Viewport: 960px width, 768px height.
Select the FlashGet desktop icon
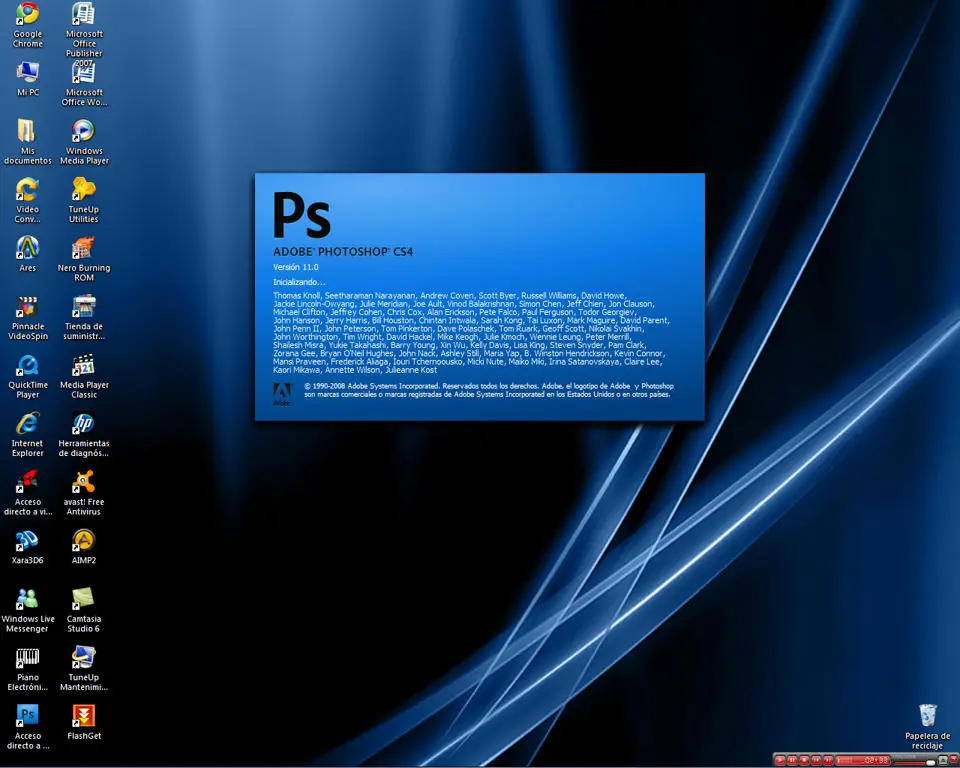[x=84, y=721]
